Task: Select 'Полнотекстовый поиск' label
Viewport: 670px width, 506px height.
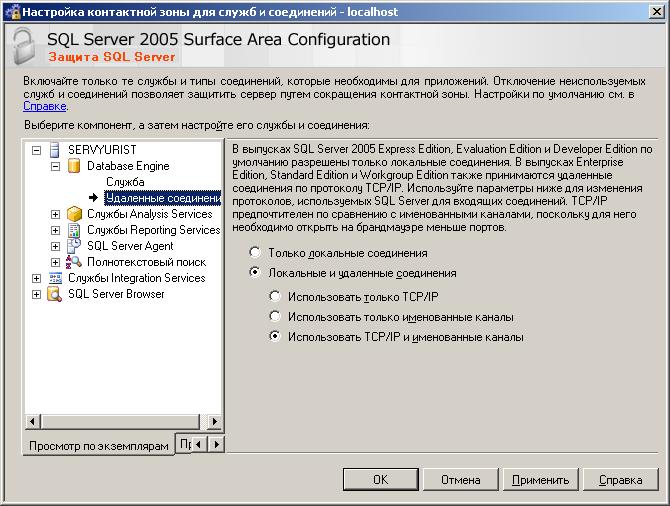Action: 147,262
